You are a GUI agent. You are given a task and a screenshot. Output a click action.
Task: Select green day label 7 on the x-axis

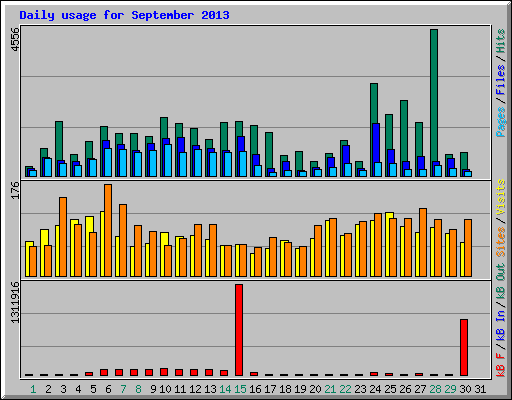click(123, 389)
